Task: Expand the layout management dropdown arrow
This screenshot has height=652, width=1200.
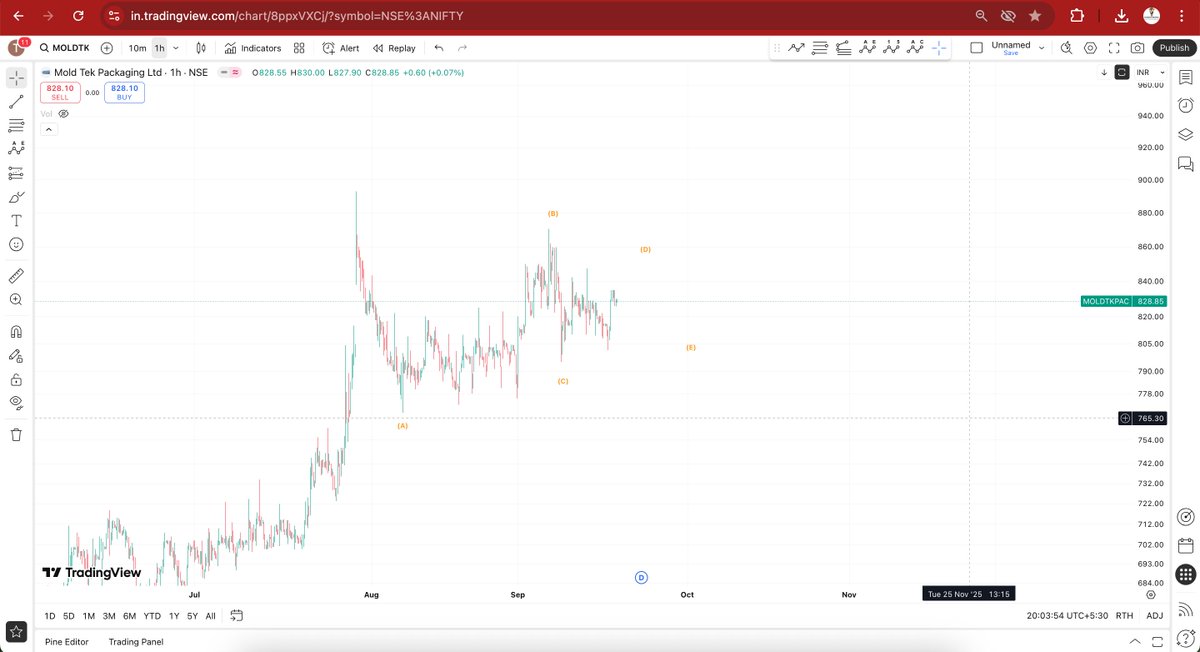Action: coord(1042,47)
